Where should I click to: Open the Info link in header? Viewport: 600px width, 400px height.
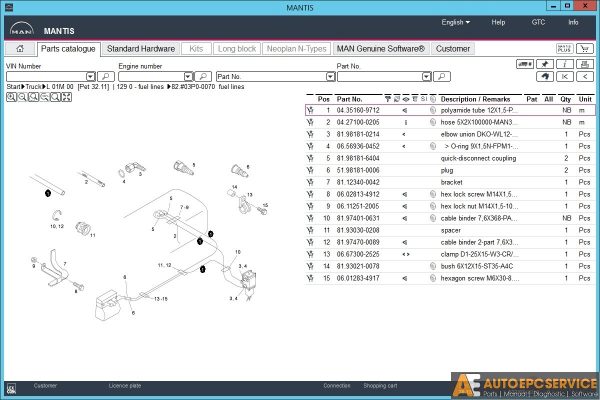tap(573, 22)
